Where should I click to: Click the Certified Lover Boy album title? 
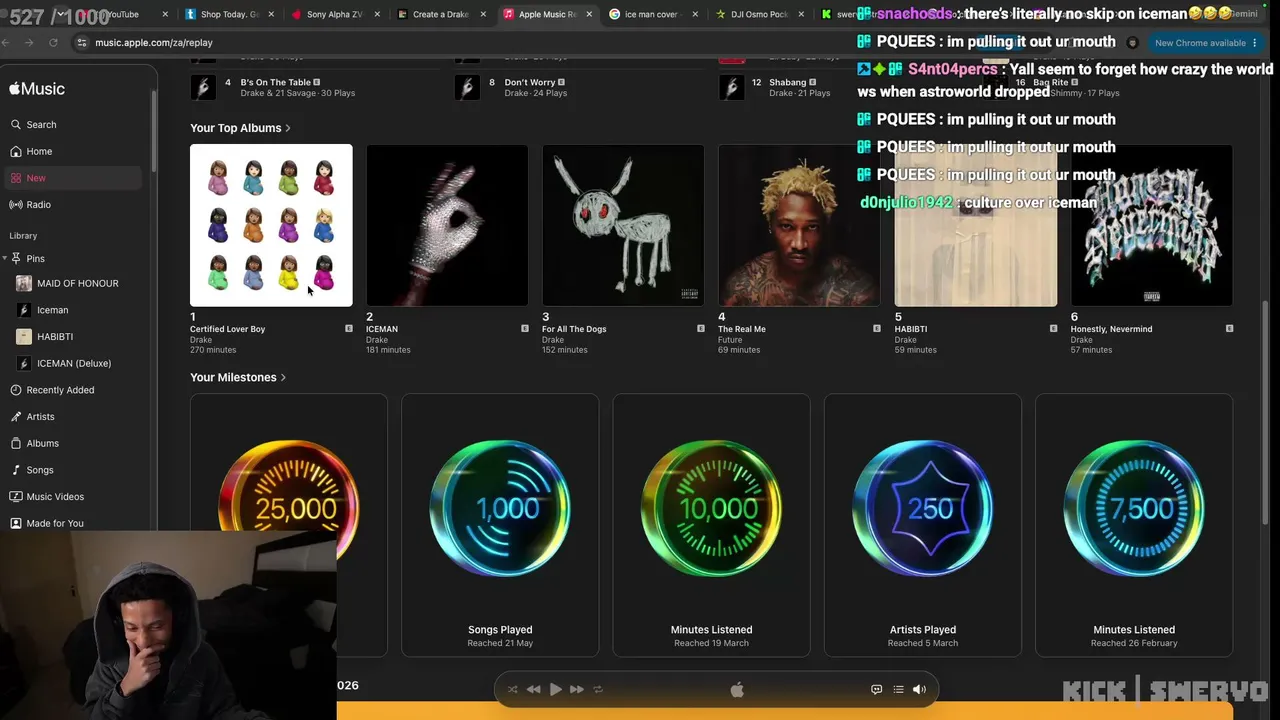tap(227, 329)
